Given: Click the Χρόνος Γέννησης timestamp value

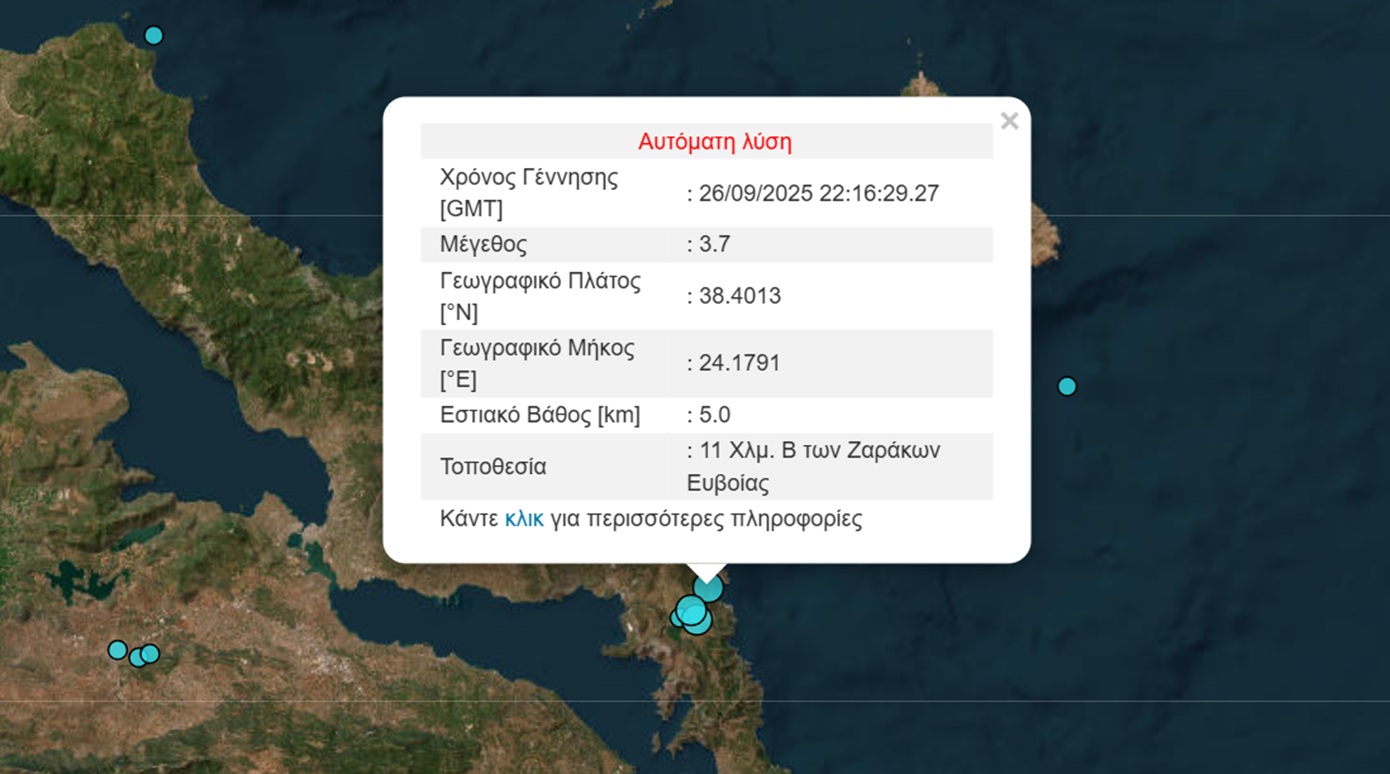Looking at the screenshot, I should (x=814, y=193).
